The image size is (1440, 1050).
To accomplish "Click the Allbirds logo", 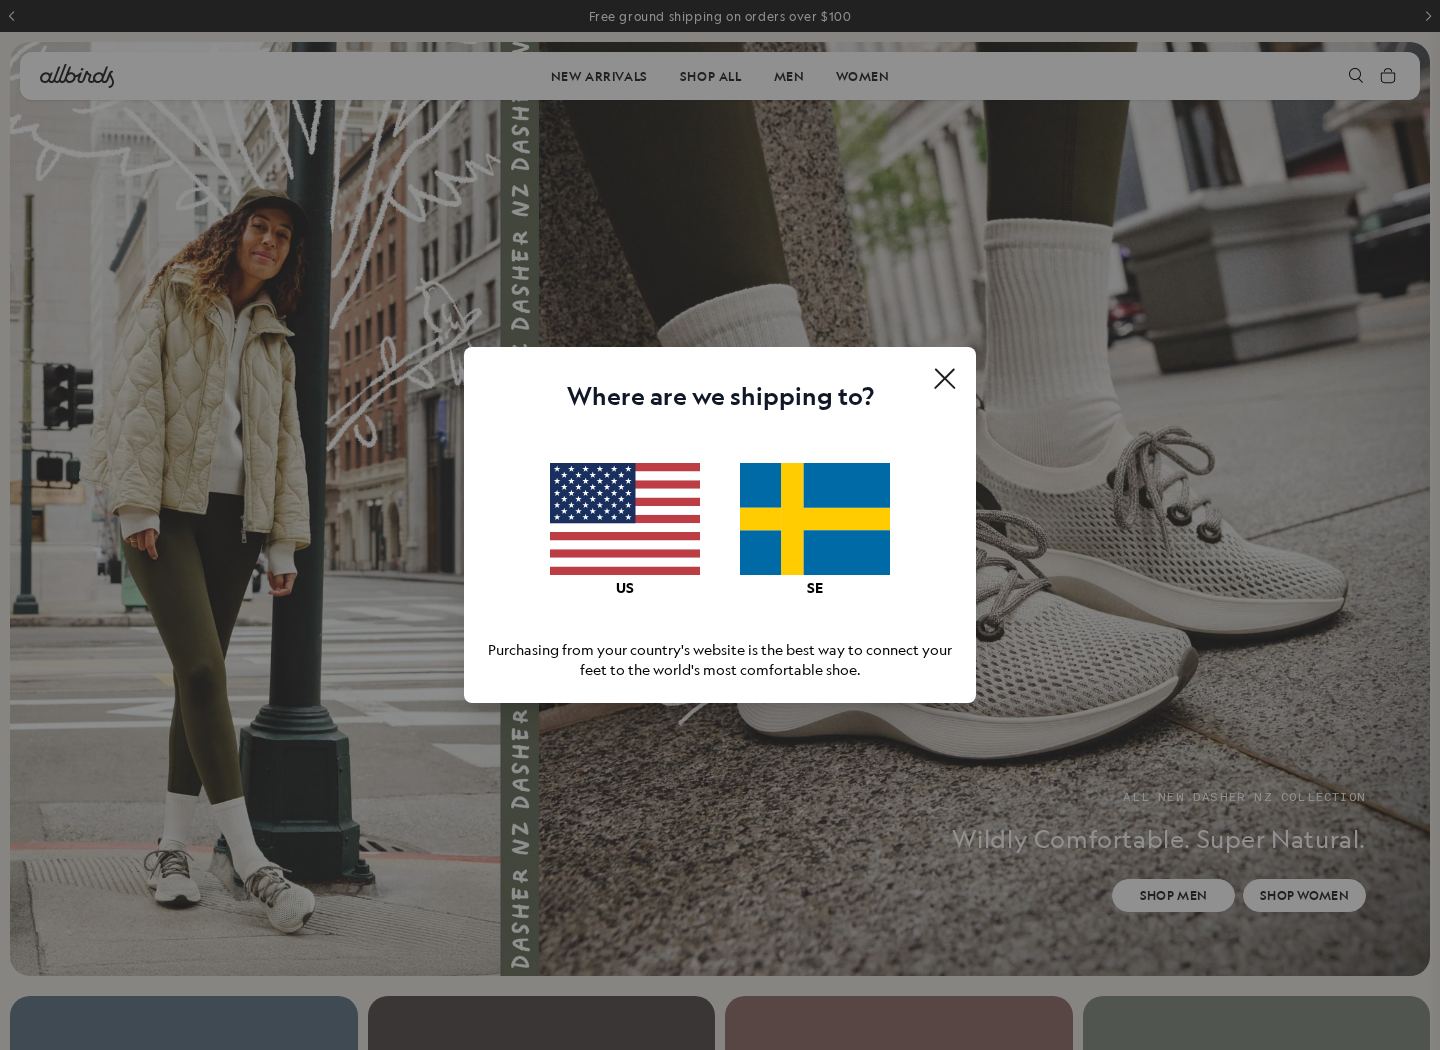I will [77, 76].
